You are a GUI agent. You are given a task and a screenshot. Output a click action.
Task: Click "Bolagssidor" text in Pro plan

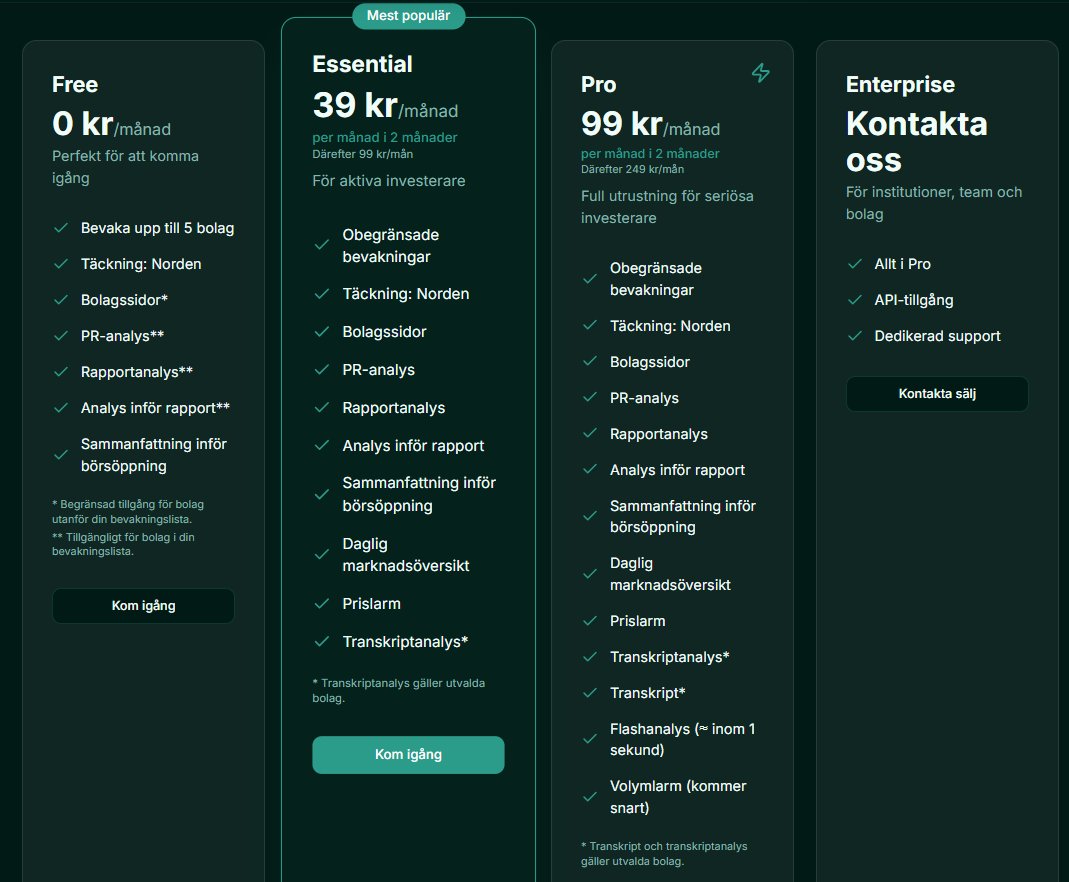coord(650,362)
